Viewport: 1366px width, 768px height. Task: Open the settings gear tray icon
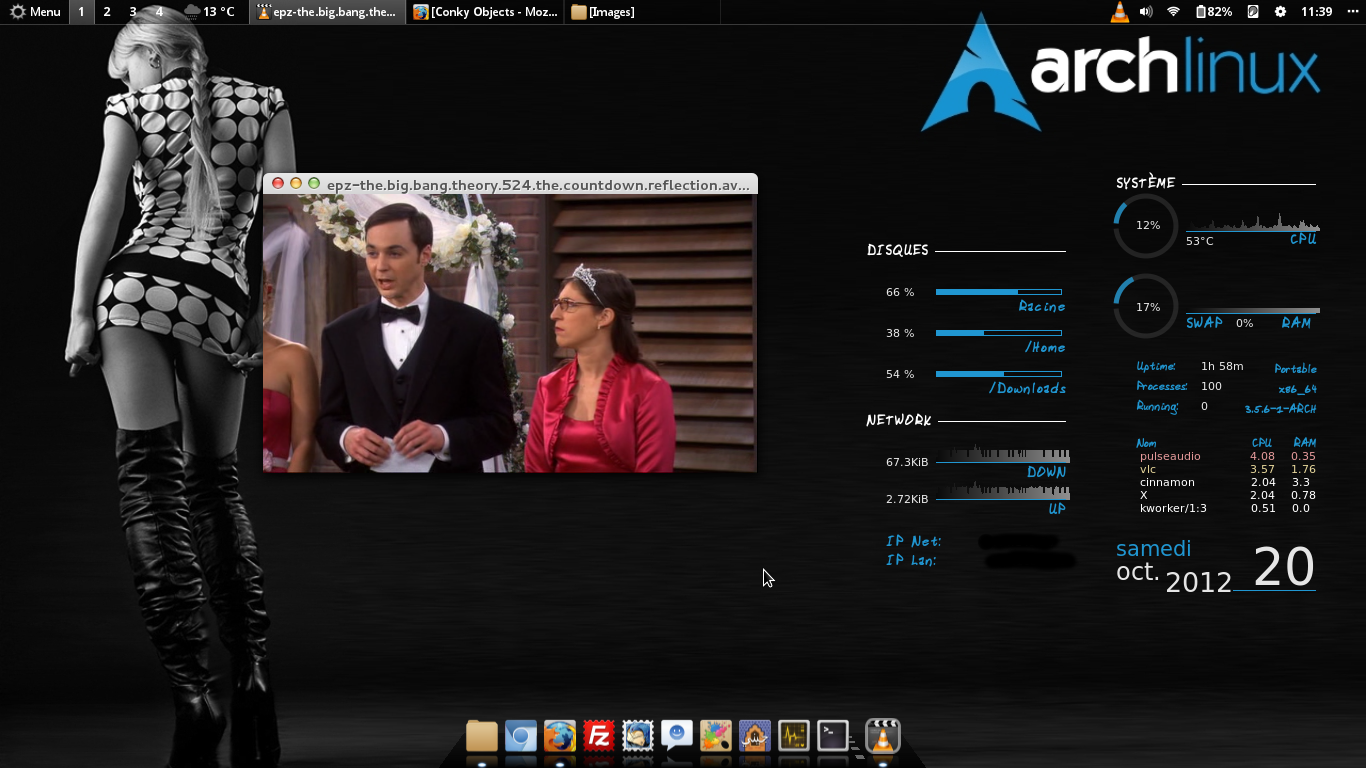click(1280, 12)
